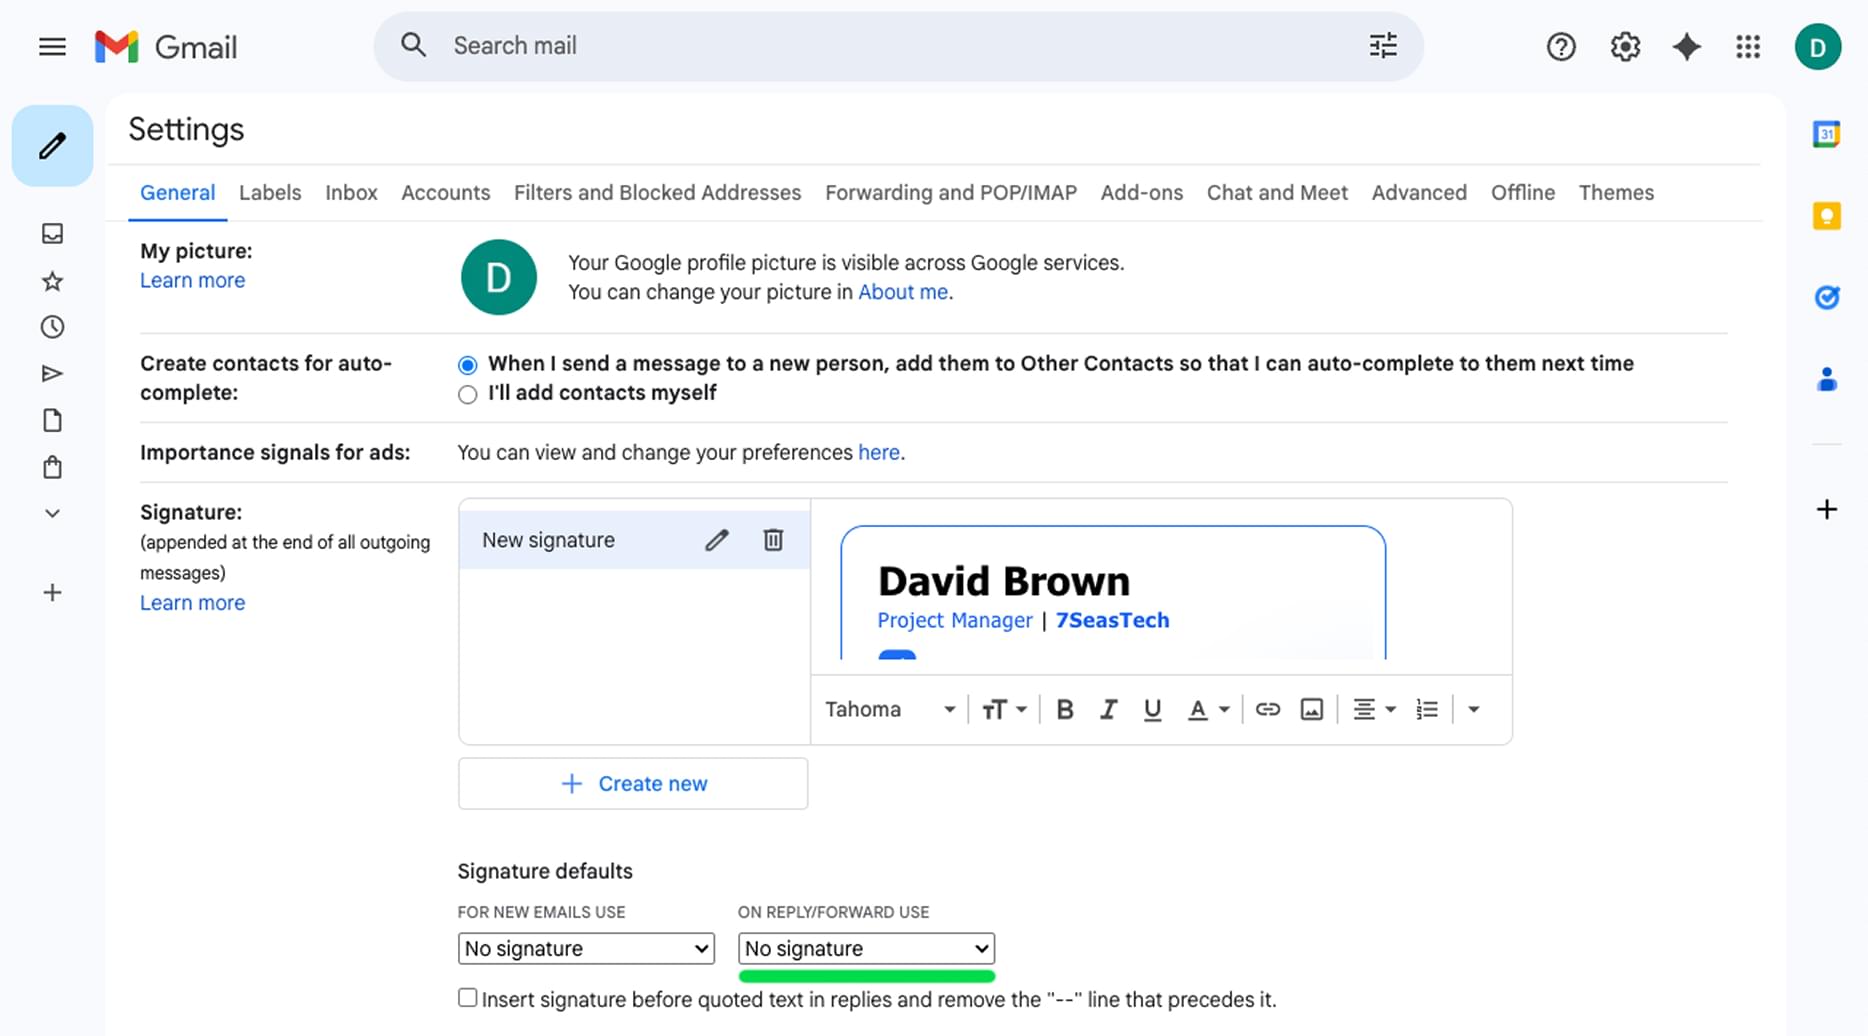Open the Gemini sparkle icon
This screenshot has width=1868, height=1036.
pyautogui.click(x=1687, y=46)
